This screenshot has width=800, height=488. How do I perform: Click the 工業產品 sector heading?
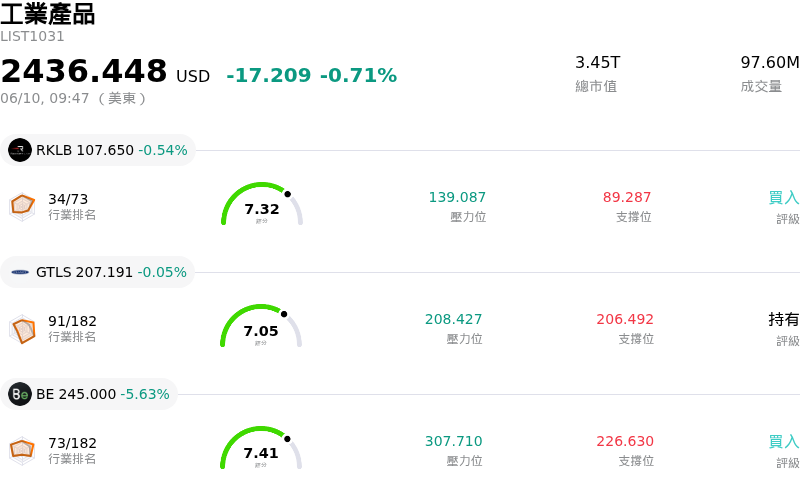pyautogui.click(x=47, y=14)
